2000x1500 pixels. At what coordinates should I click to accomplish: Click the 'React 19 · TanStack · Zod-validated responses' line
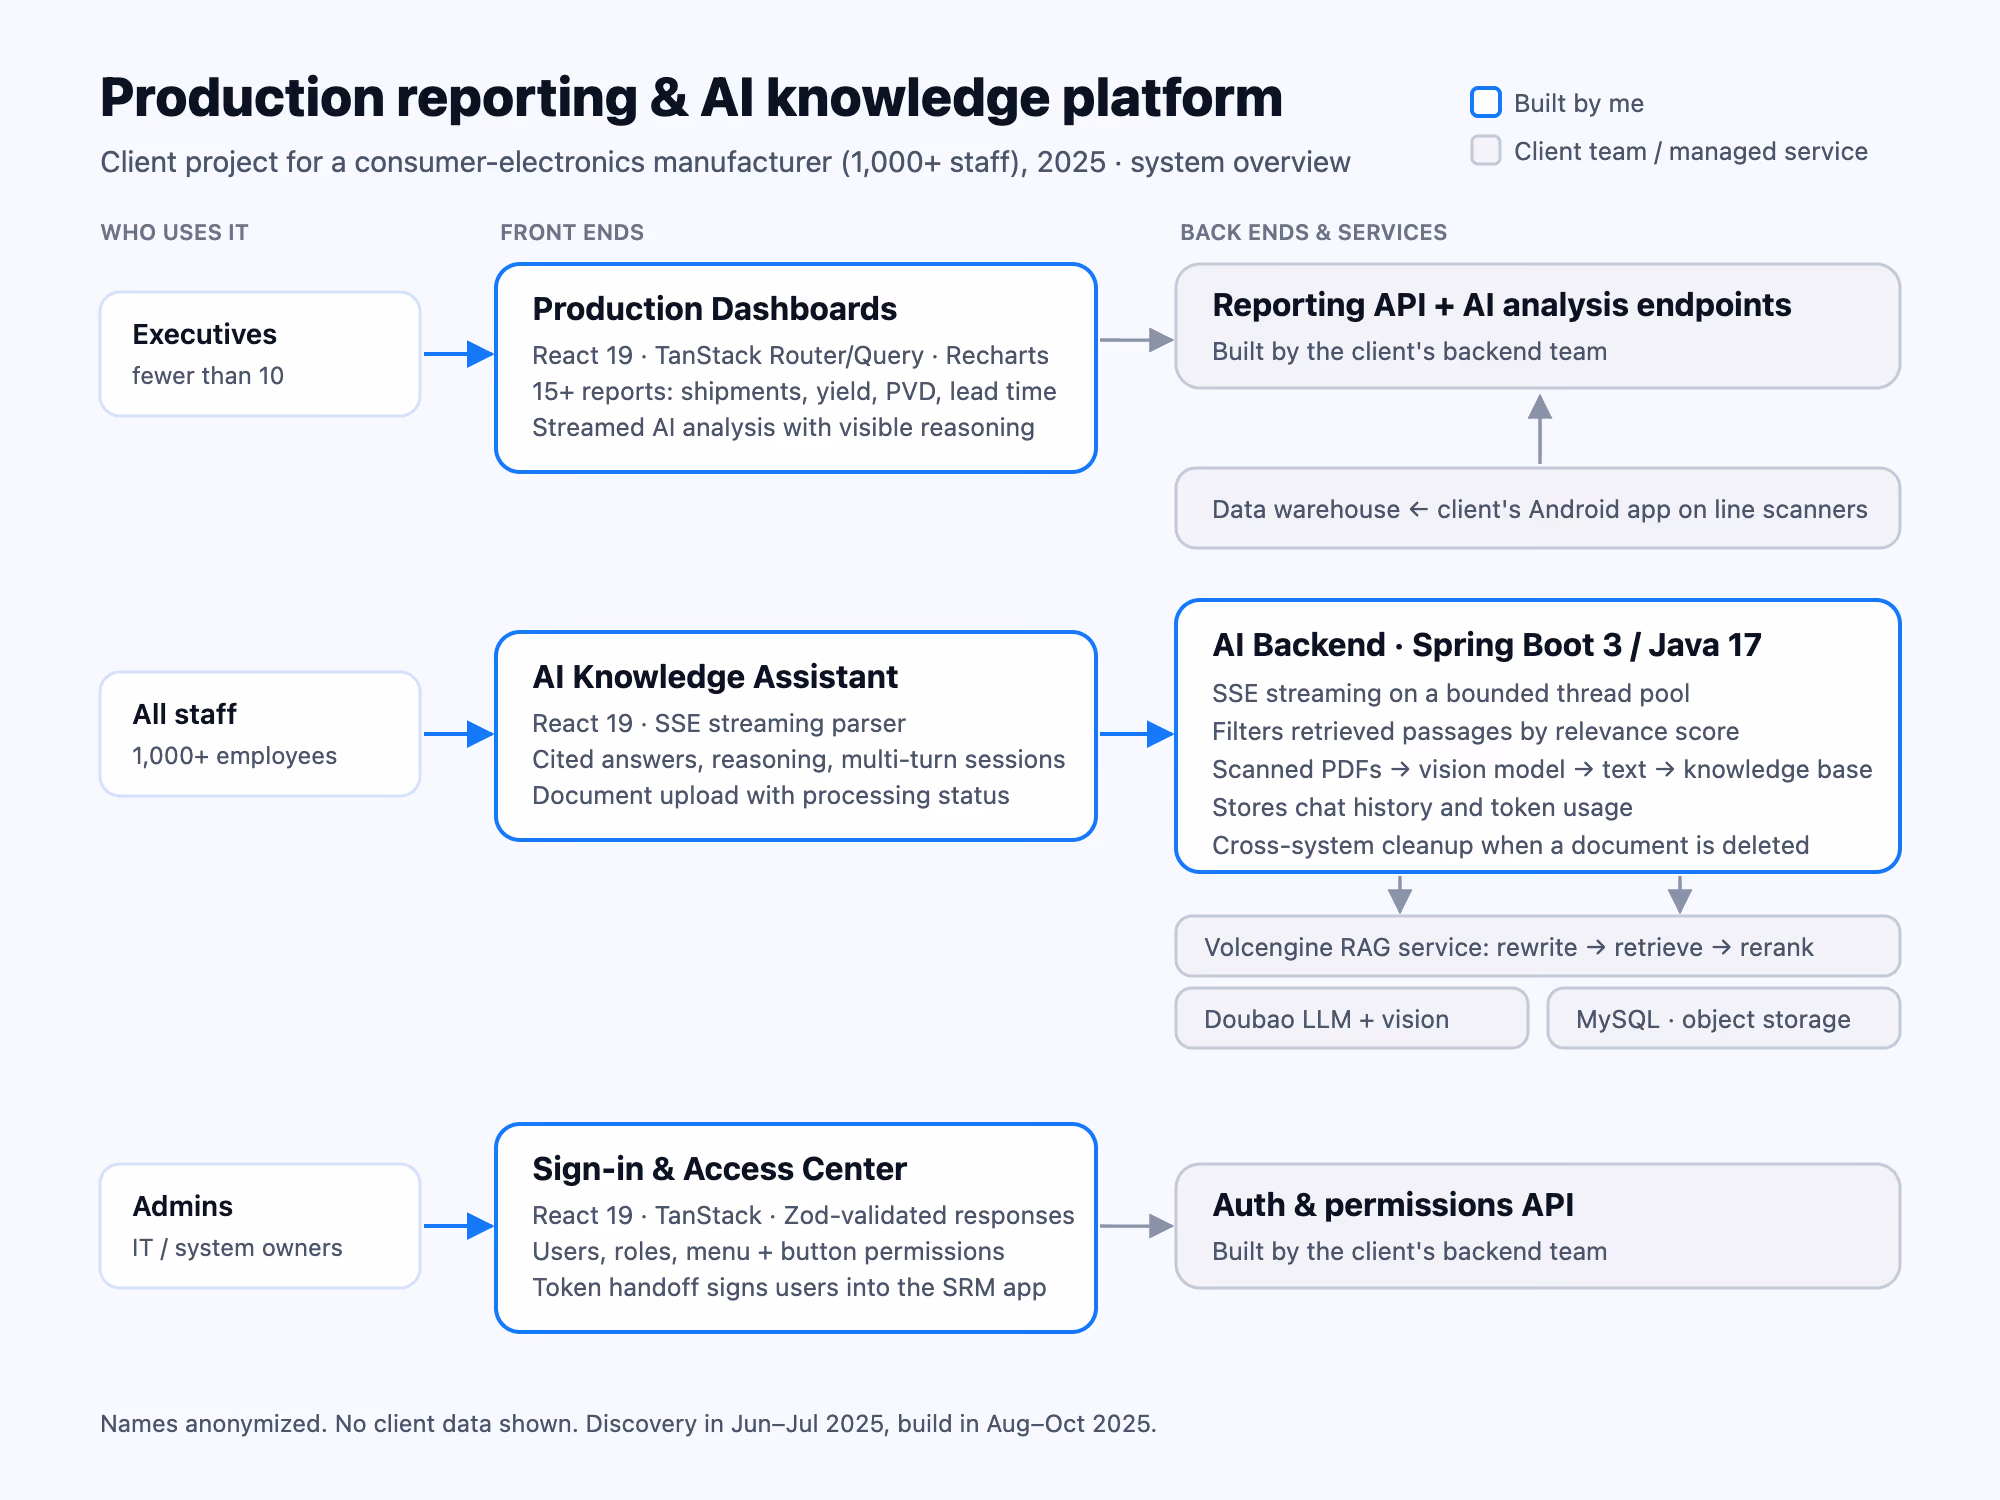[803, 1215]
